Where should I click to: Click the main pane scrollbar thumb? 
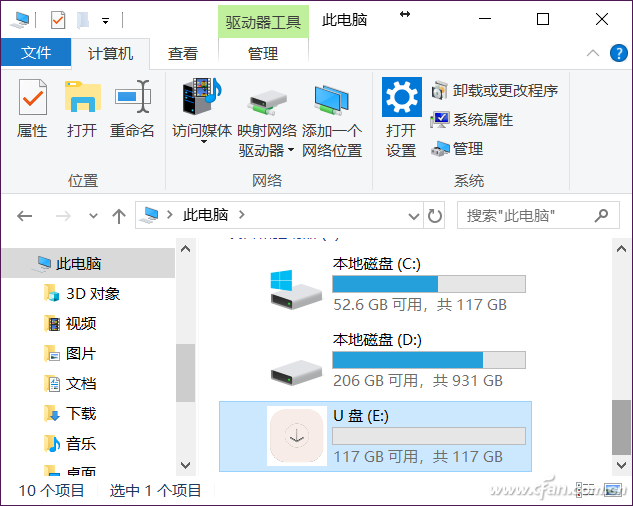pyautogui.click(x=621, y=427)
